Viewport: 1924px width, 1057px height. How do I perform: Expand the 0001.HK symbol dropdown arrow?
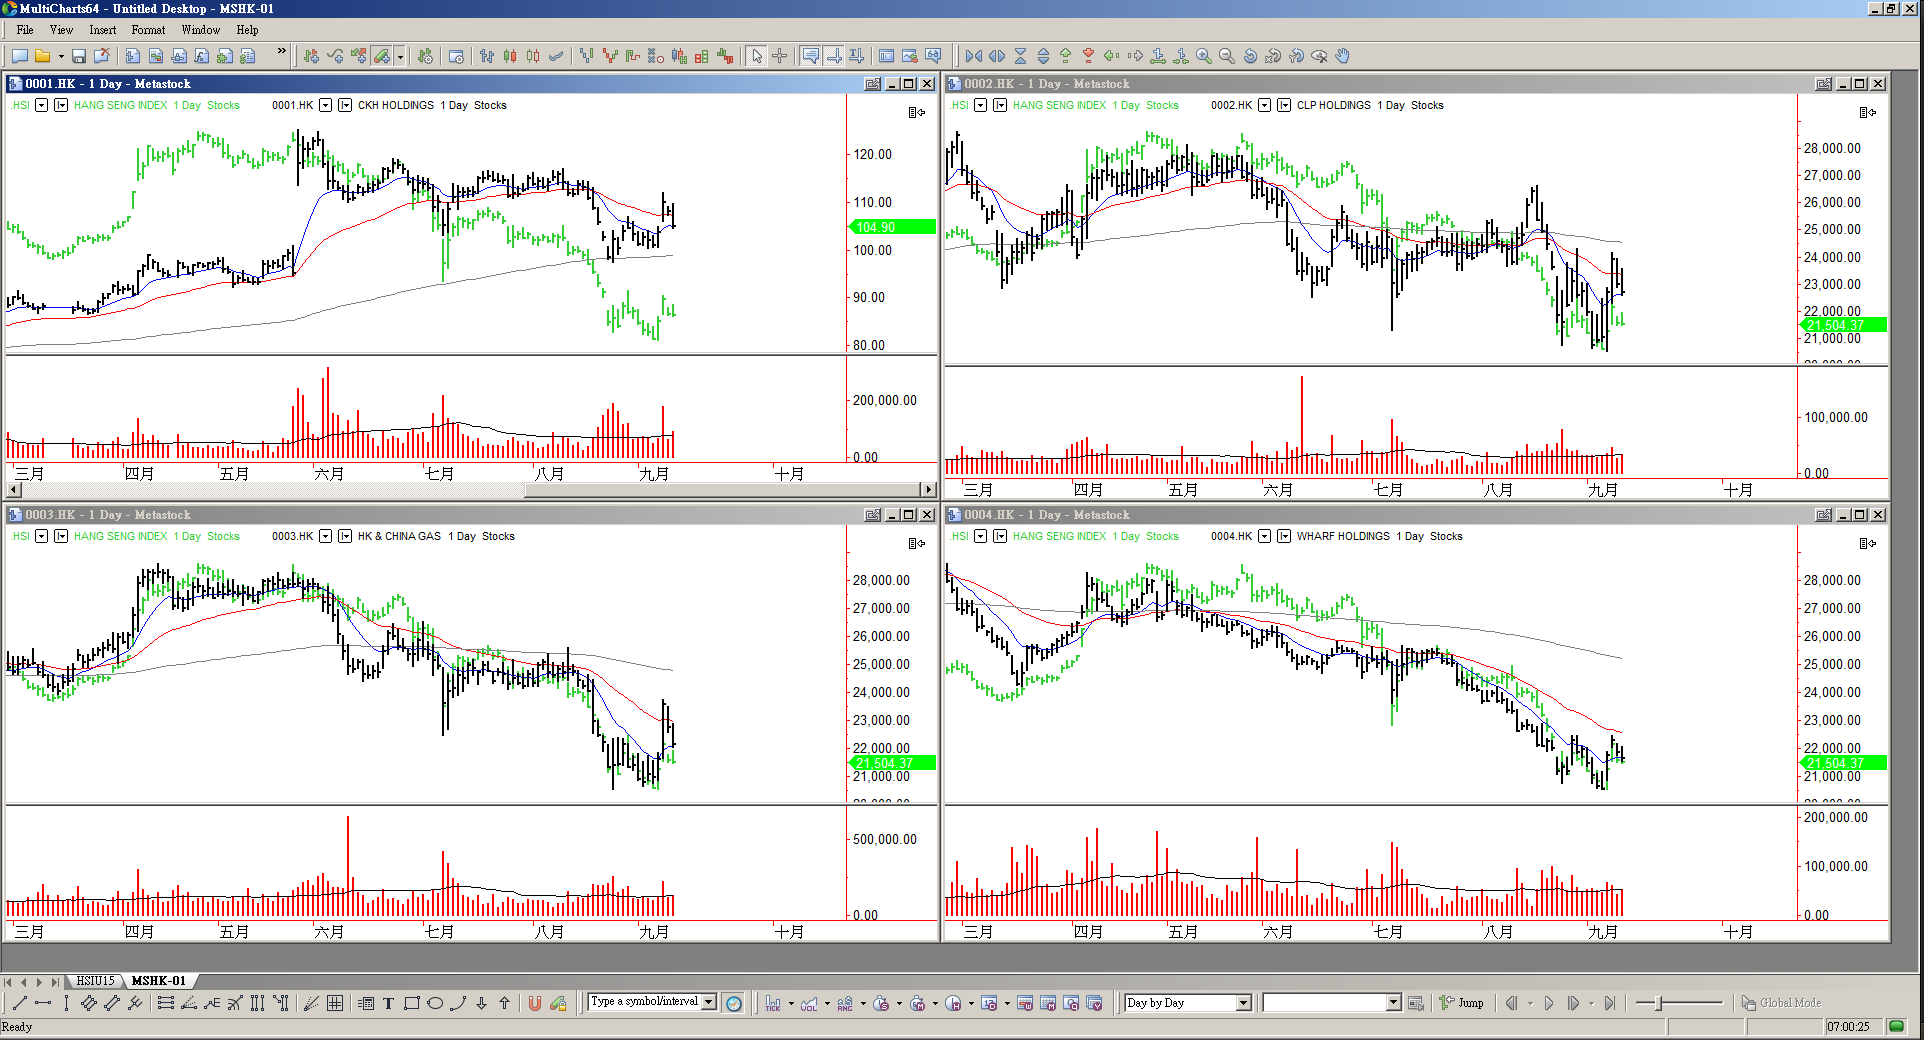point(325,105)
